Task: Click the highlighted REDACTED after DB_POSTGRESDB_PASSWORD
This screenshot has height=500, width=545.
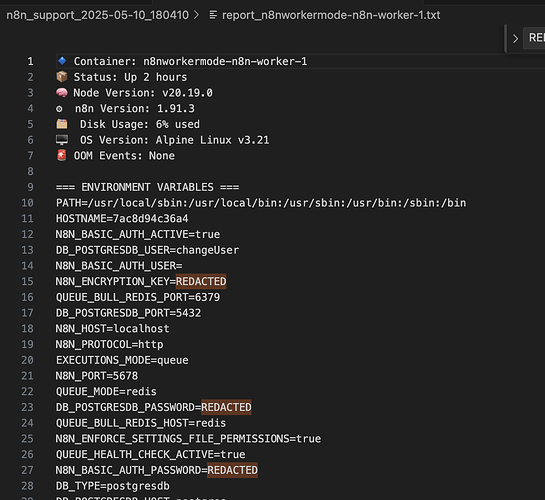Action: tap(226, 407)
